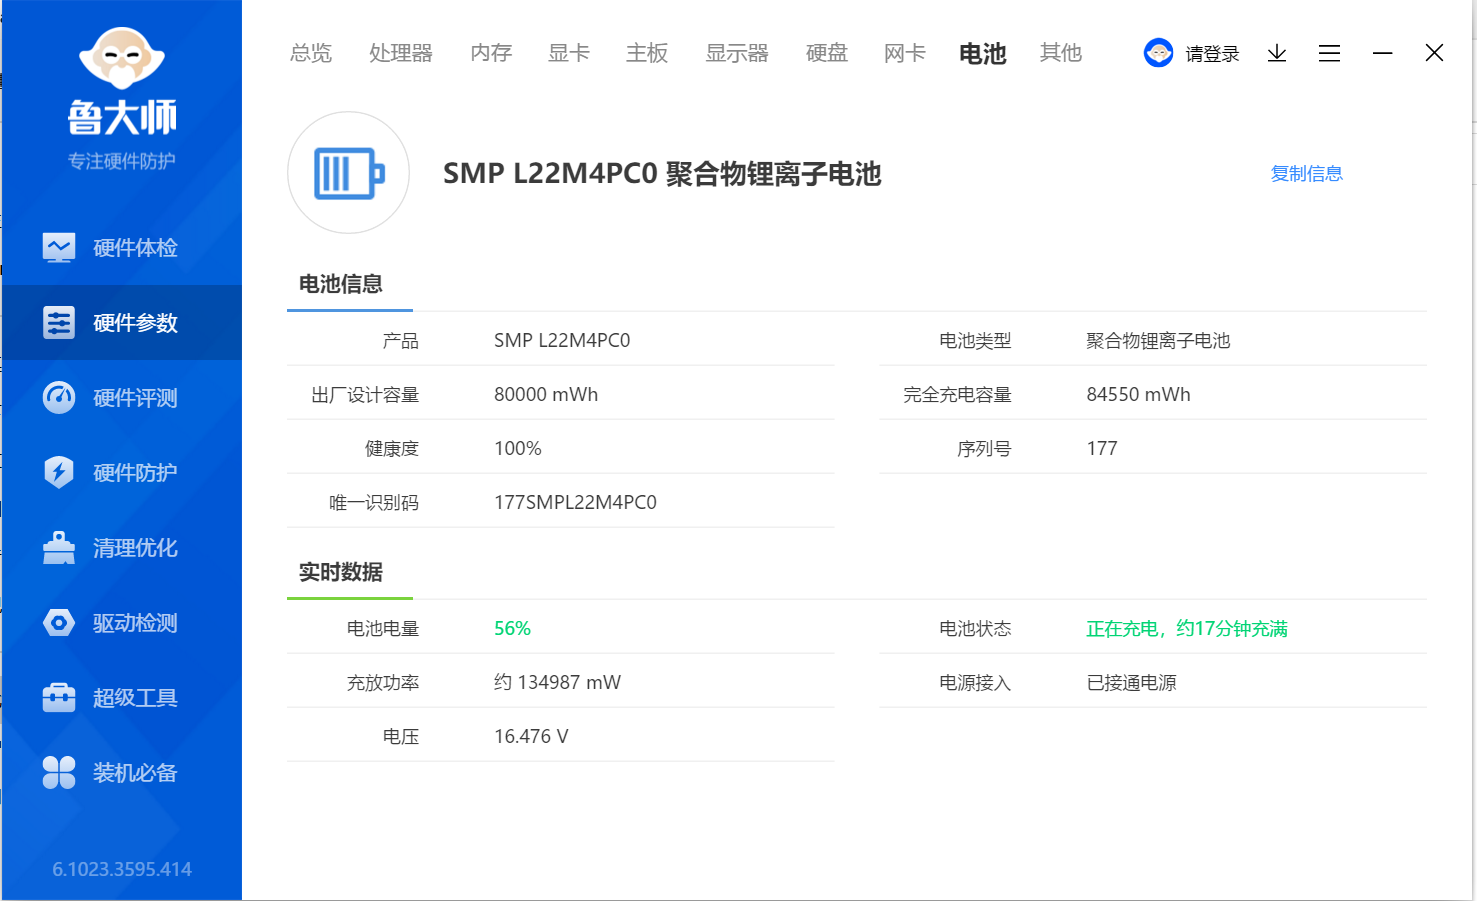The height and width of the screenshot is (901, 1477).
Task: Open the 超级工具 toolbox icon
Action: [x=59, y=697]
